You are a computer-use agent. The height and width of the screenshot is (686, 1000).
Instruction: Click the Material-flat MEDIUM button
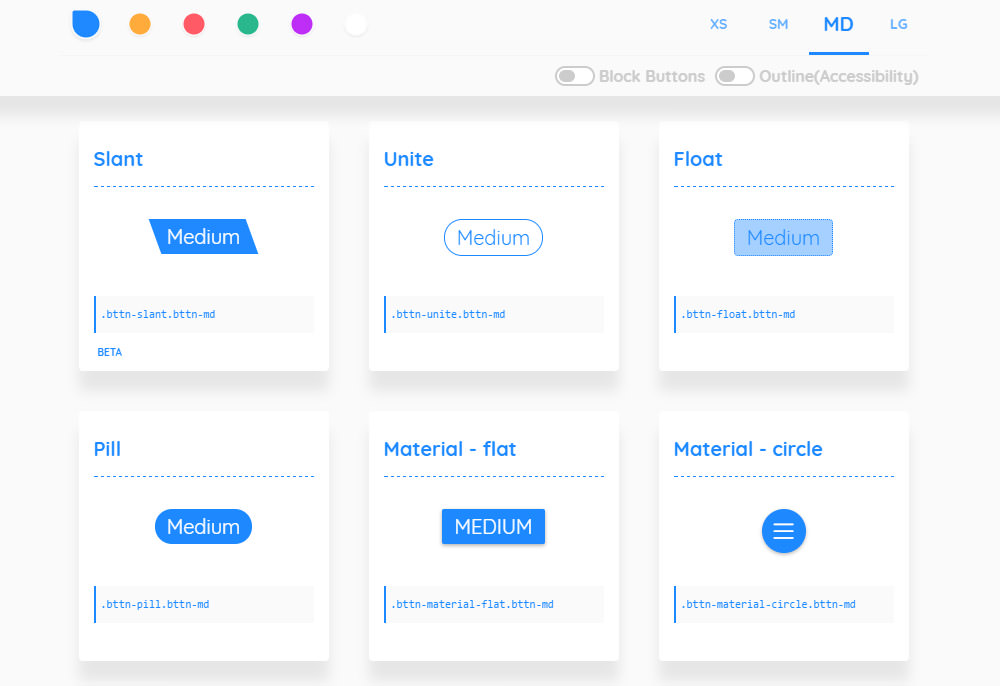[493, 526]
